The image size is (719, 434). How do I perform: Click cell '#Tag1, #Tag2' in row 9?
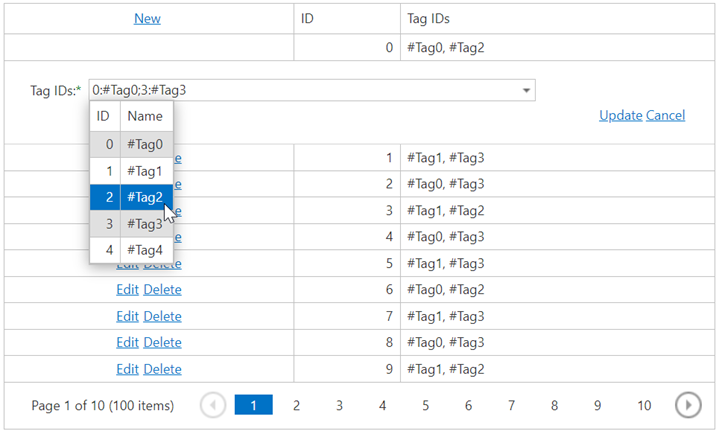(557, 369)
